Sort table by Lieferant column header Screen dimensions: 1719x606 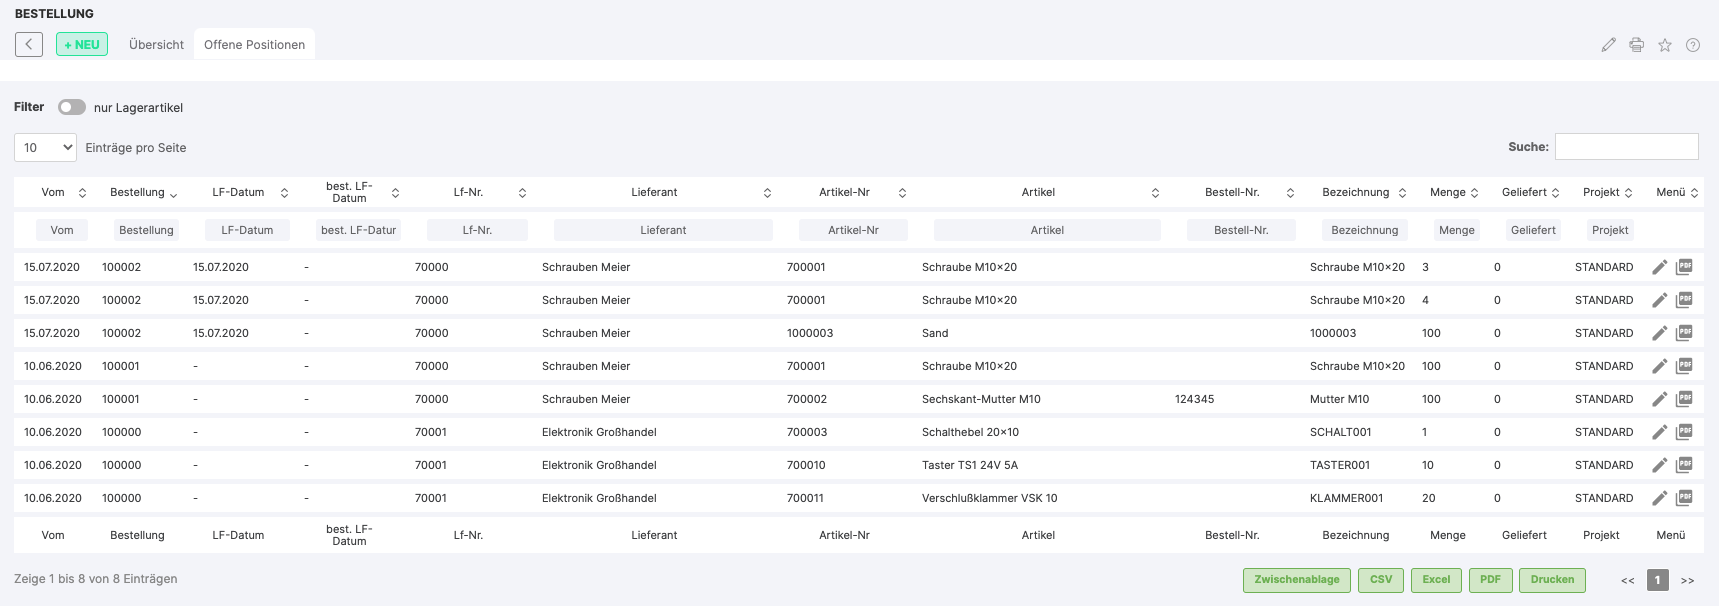pyautogui.click(x=654, y=192)
